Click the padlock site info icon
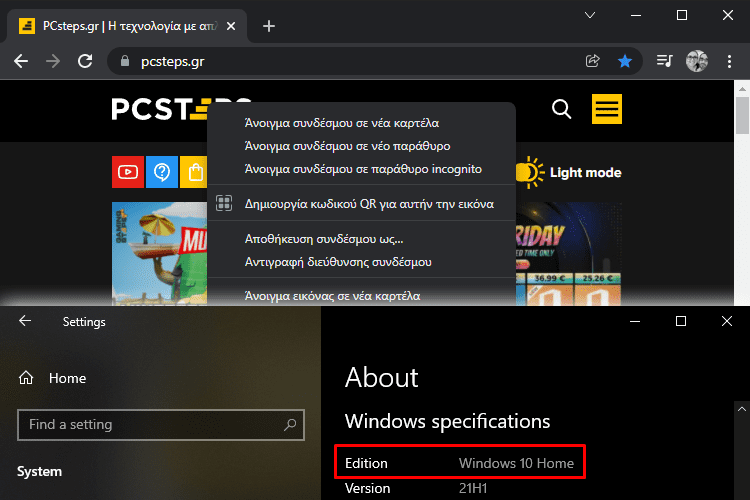 point(125,61)
